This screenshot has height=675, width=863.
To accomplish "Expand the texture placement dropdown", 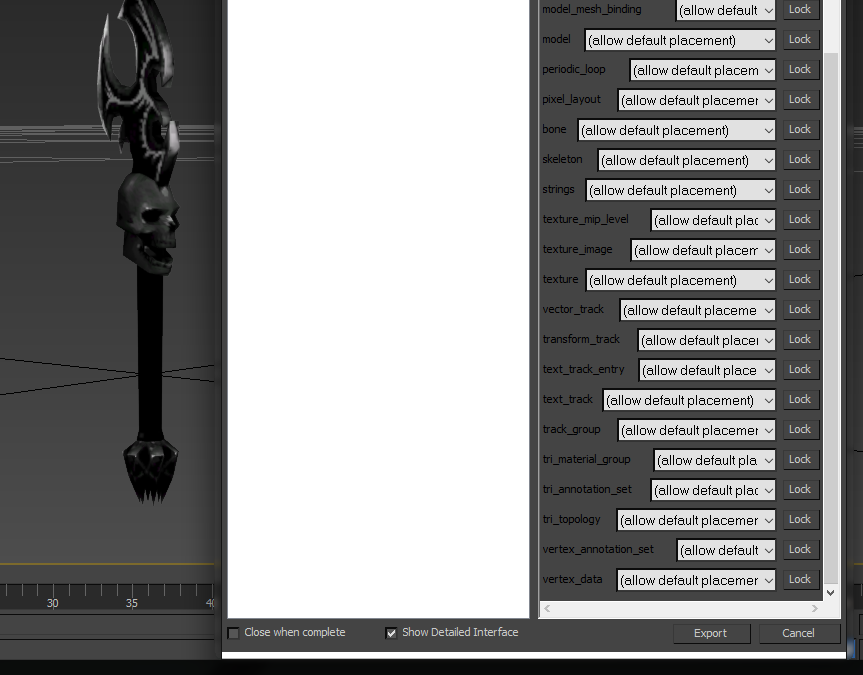I will tap(681, 280).
